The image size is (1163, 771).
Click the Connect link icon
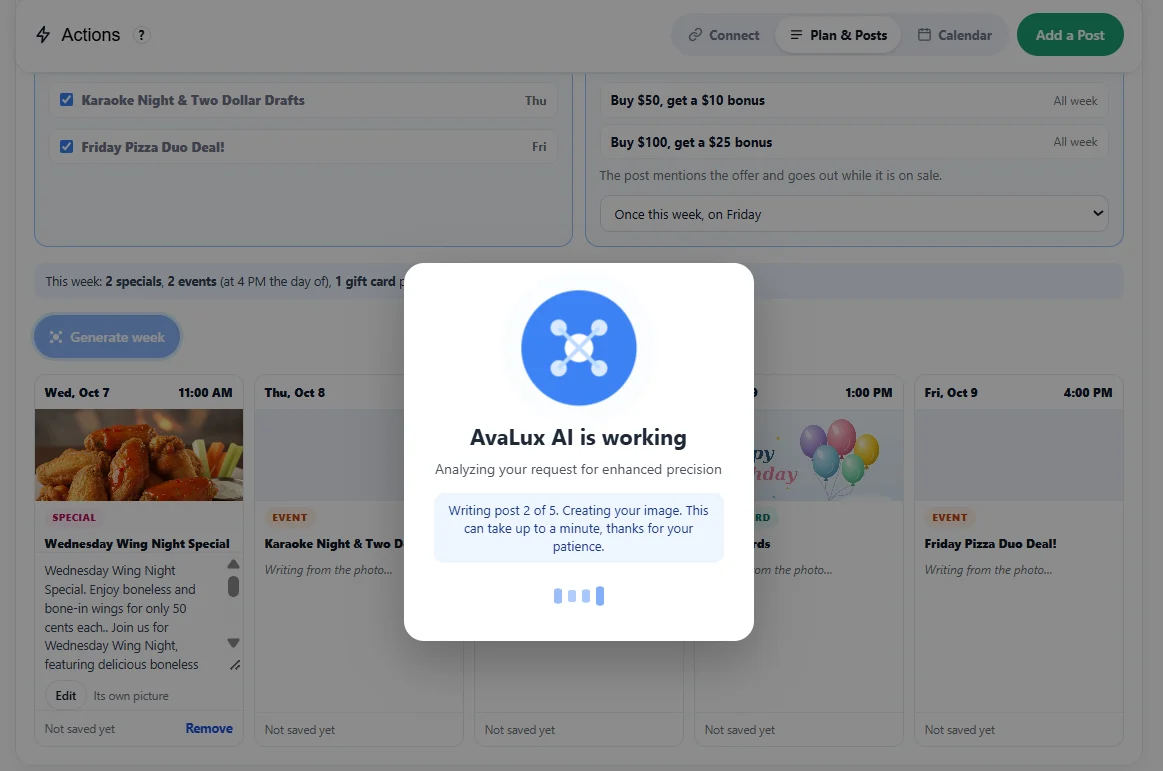(695, 35)
